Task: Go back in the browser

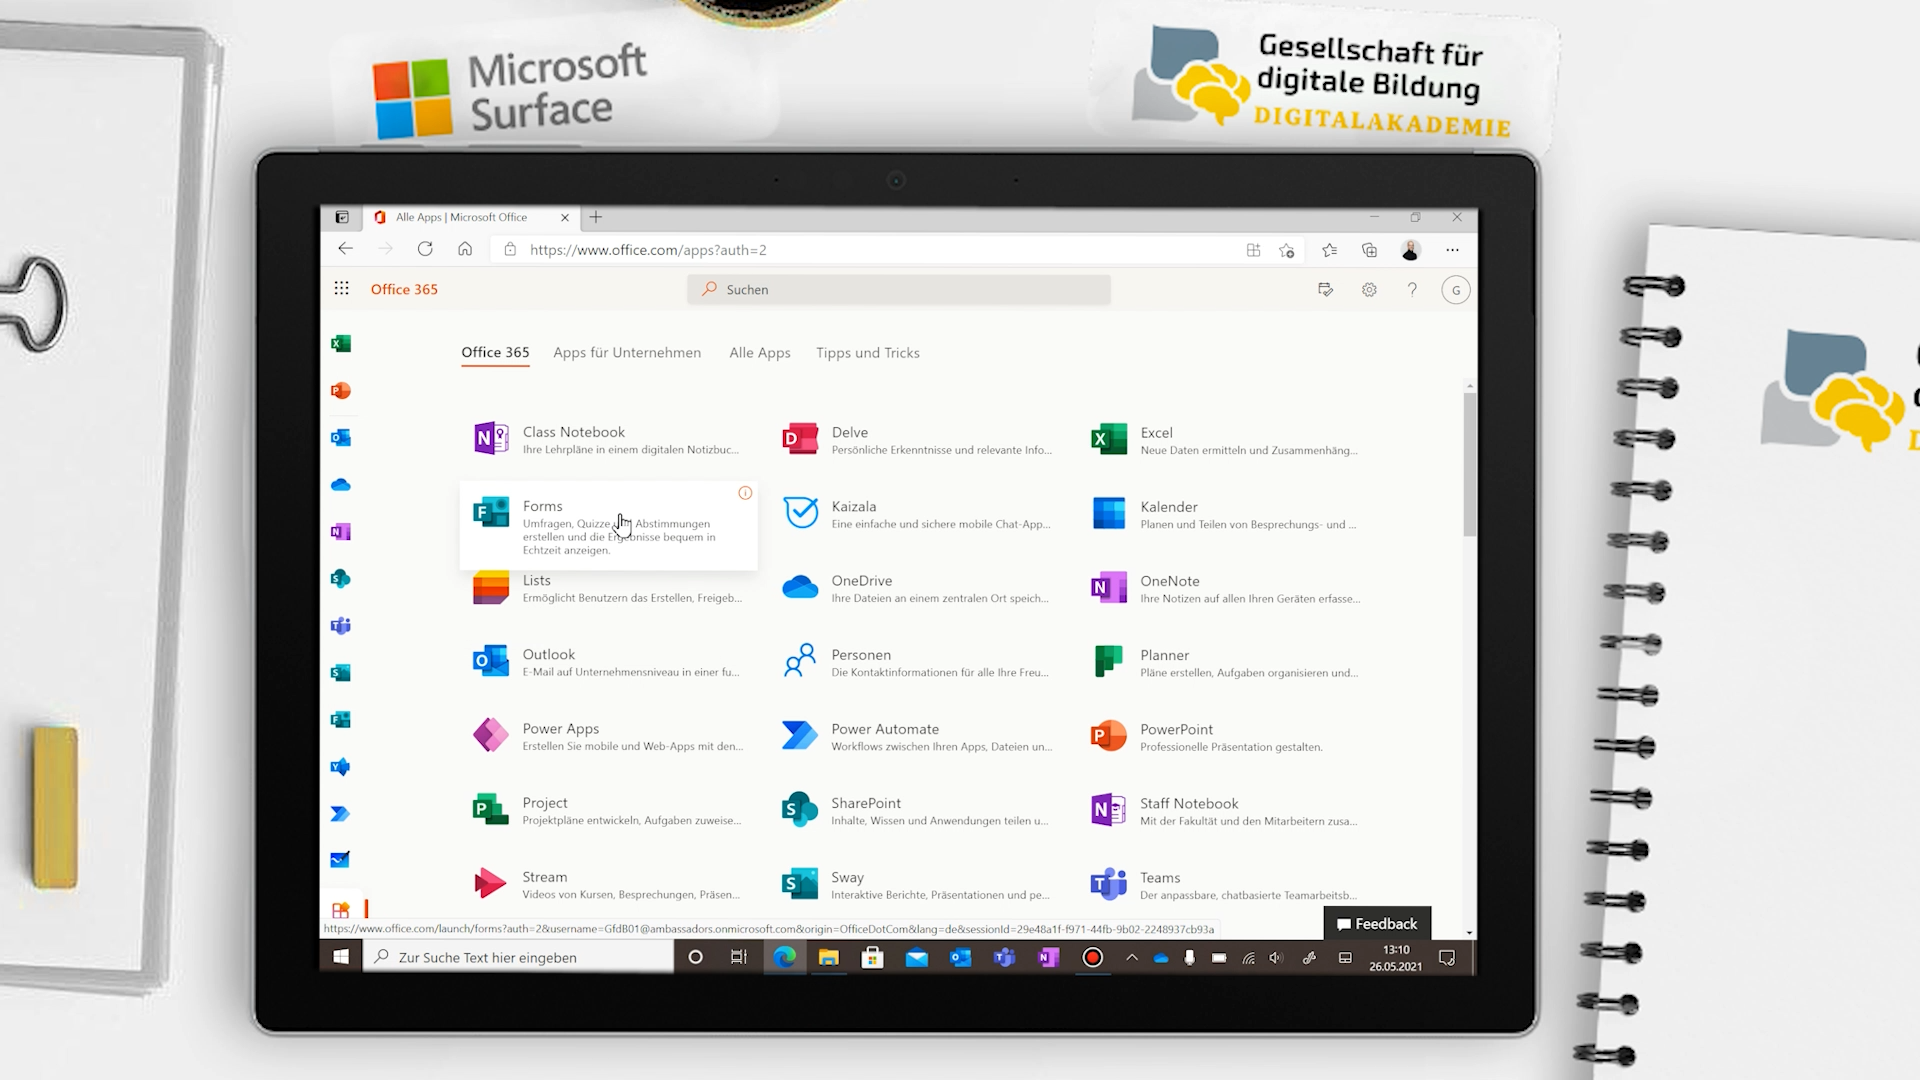Action: pos(345,250)
